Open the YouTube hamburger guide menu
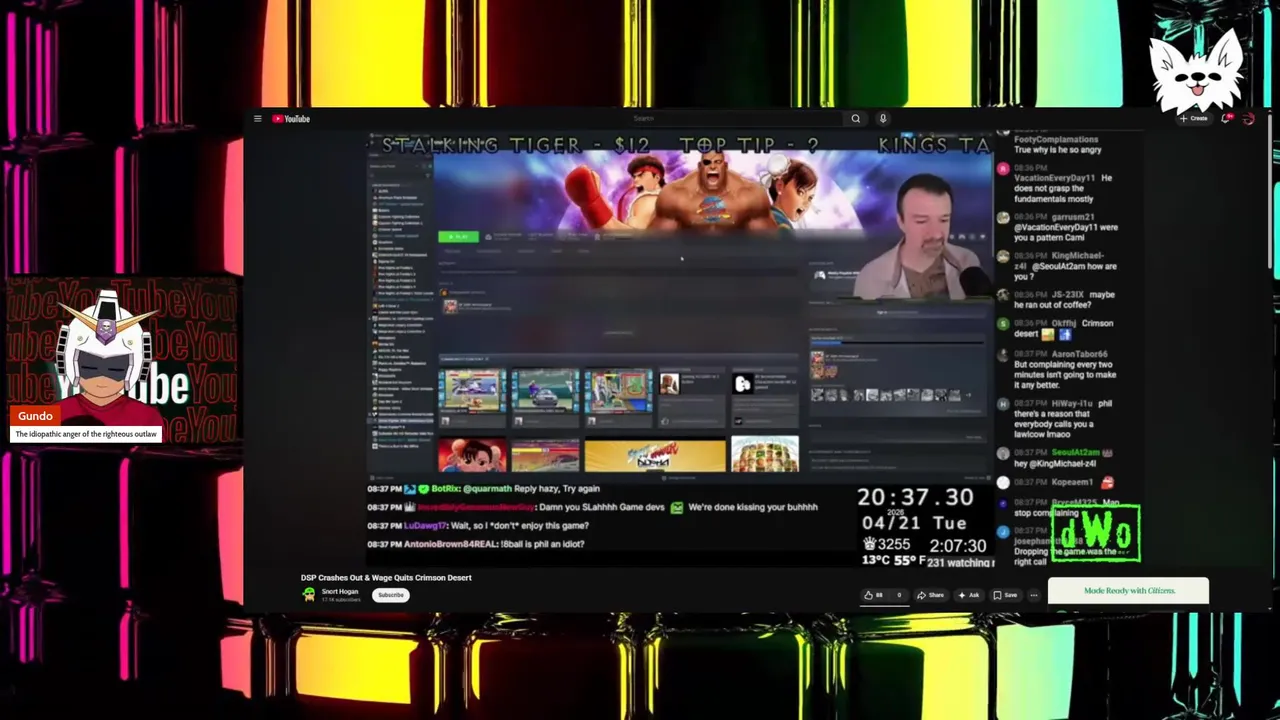Image resolution: width=1280 pixels, height=720 pixels. point(257,119)
